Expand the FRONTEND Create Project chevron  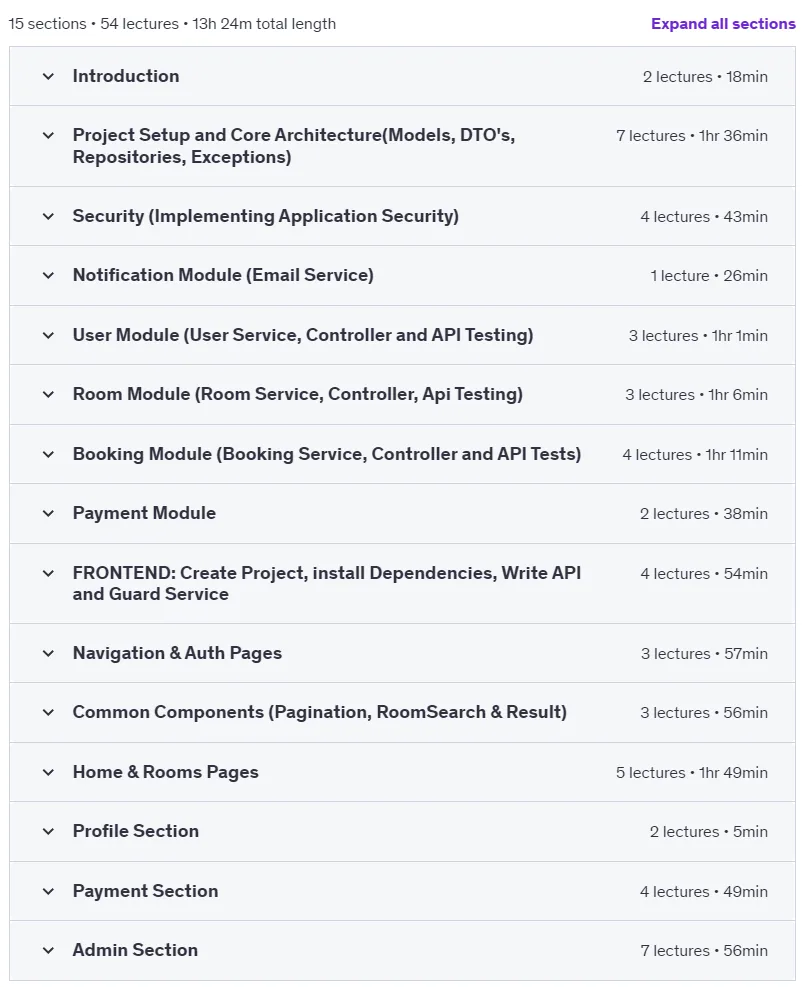click(48, 573)
